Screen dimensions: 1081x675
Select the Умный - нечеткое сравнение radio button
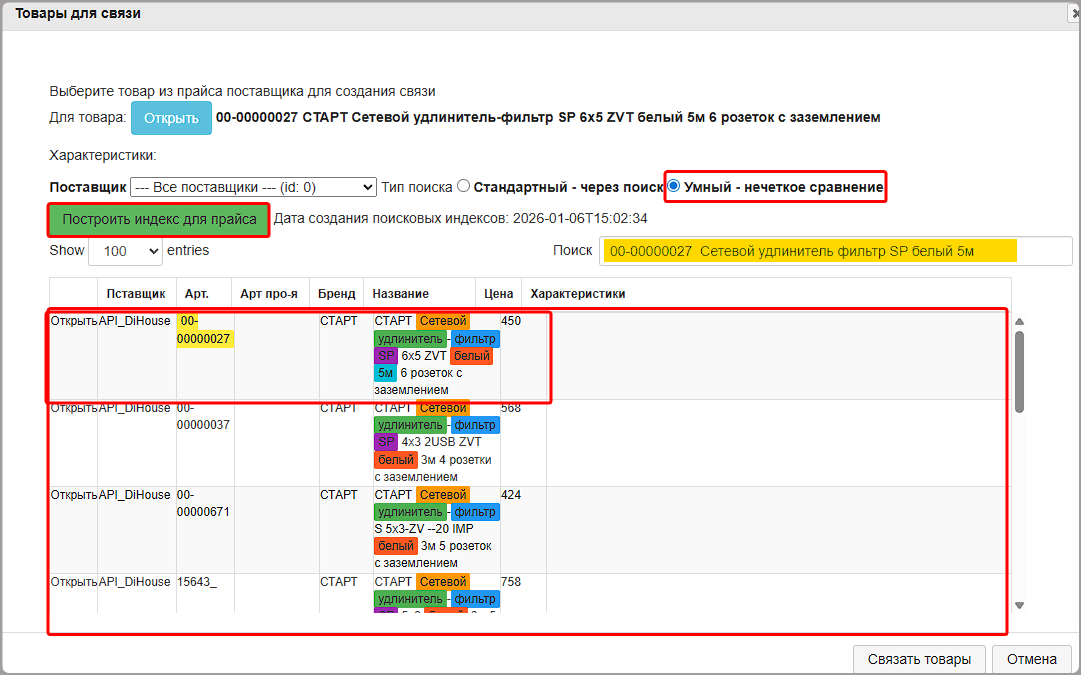[675, 186]
